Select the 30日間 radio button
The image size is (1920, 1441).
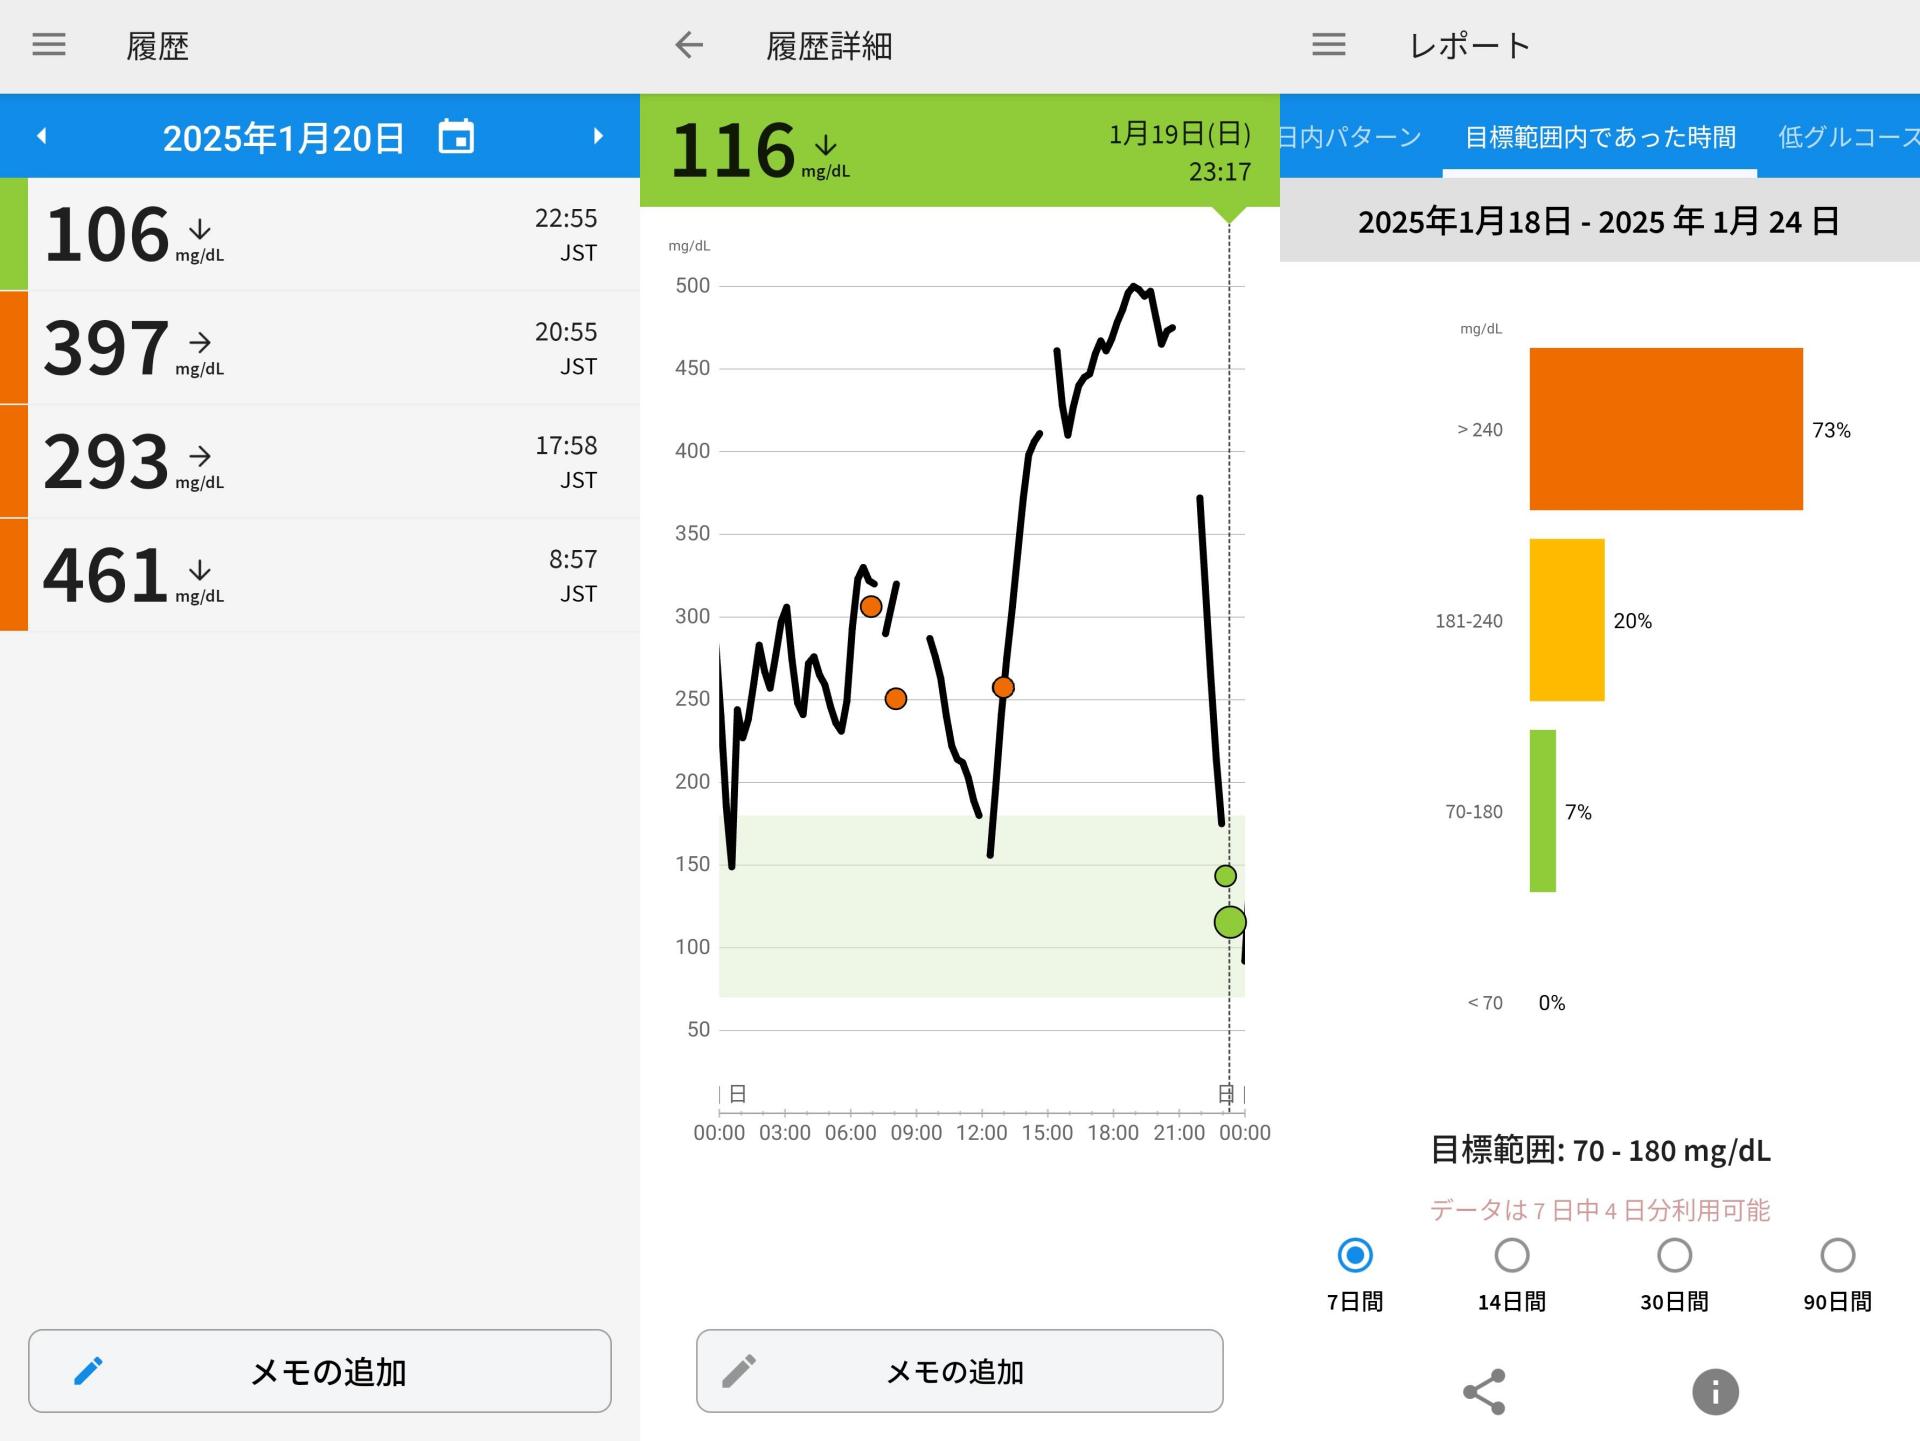pos(1673,1255)
